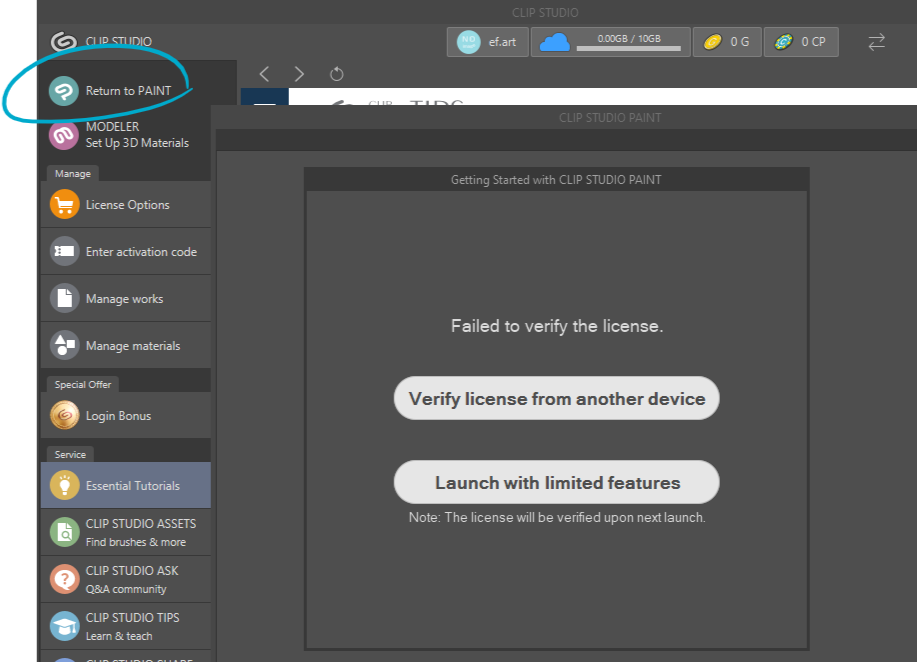Image resolution: width=917 pixels, height=662 pixels.
Task: Click the Return to PAINT icon
Action: [x=64, y=91]
